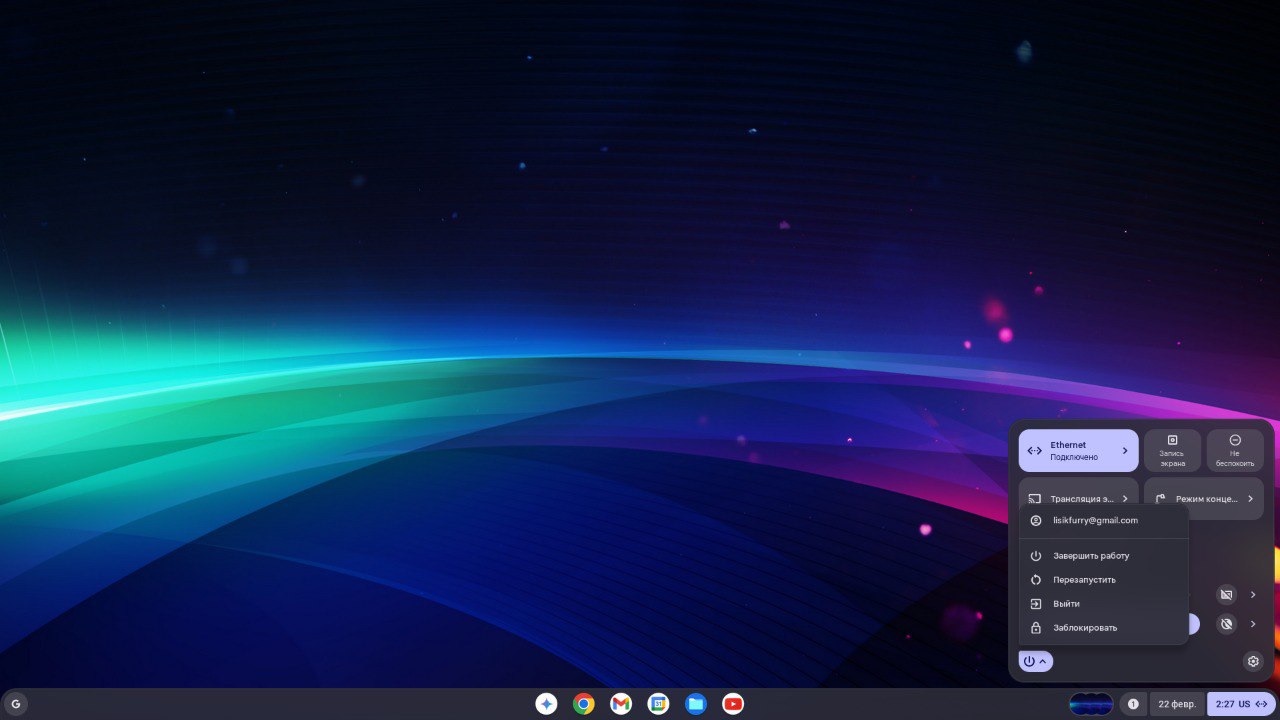This screenshot has height=720, width=1280.
Task: Choose Перезапустить to restart
Action: [1103, 580]
